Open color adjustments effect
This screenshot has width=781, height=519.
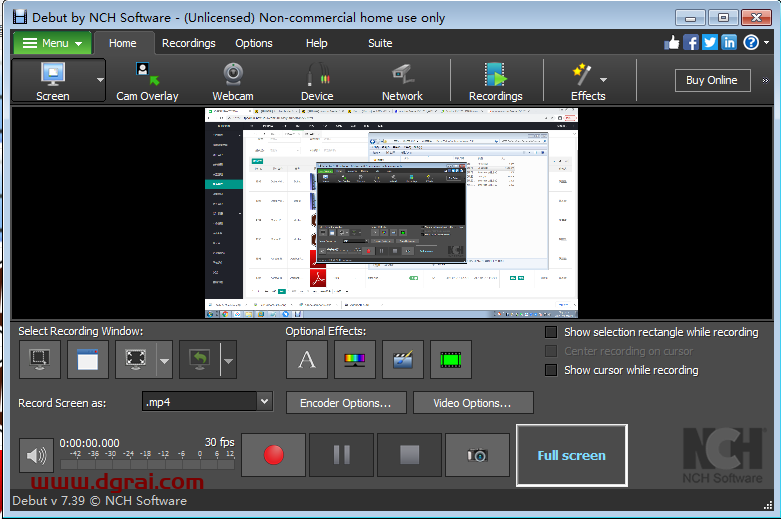point(355,360)
